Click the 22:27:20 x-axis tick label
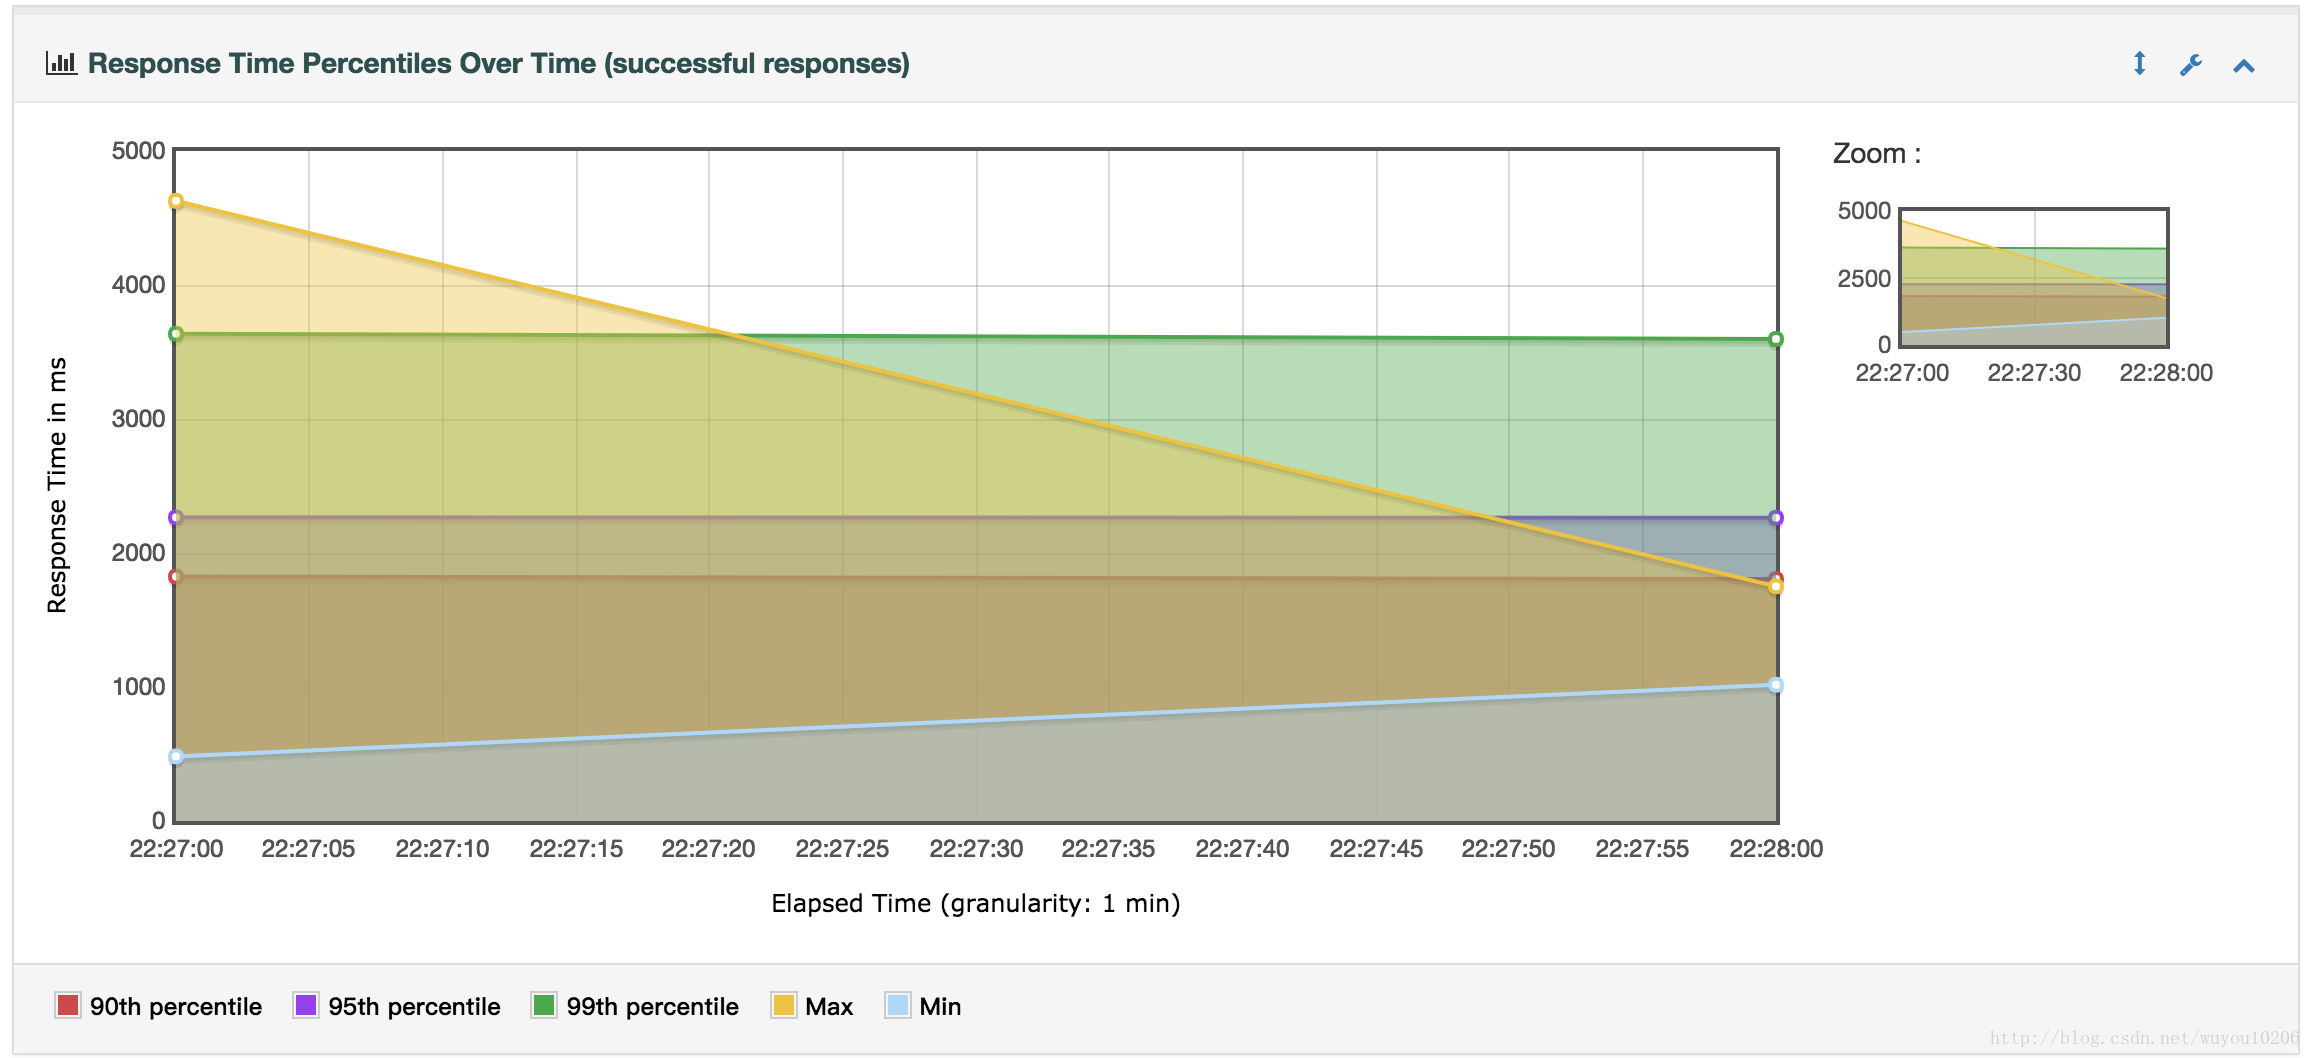The width and height of the screenshot is (2312, 1058). click(x=708, y=849)
